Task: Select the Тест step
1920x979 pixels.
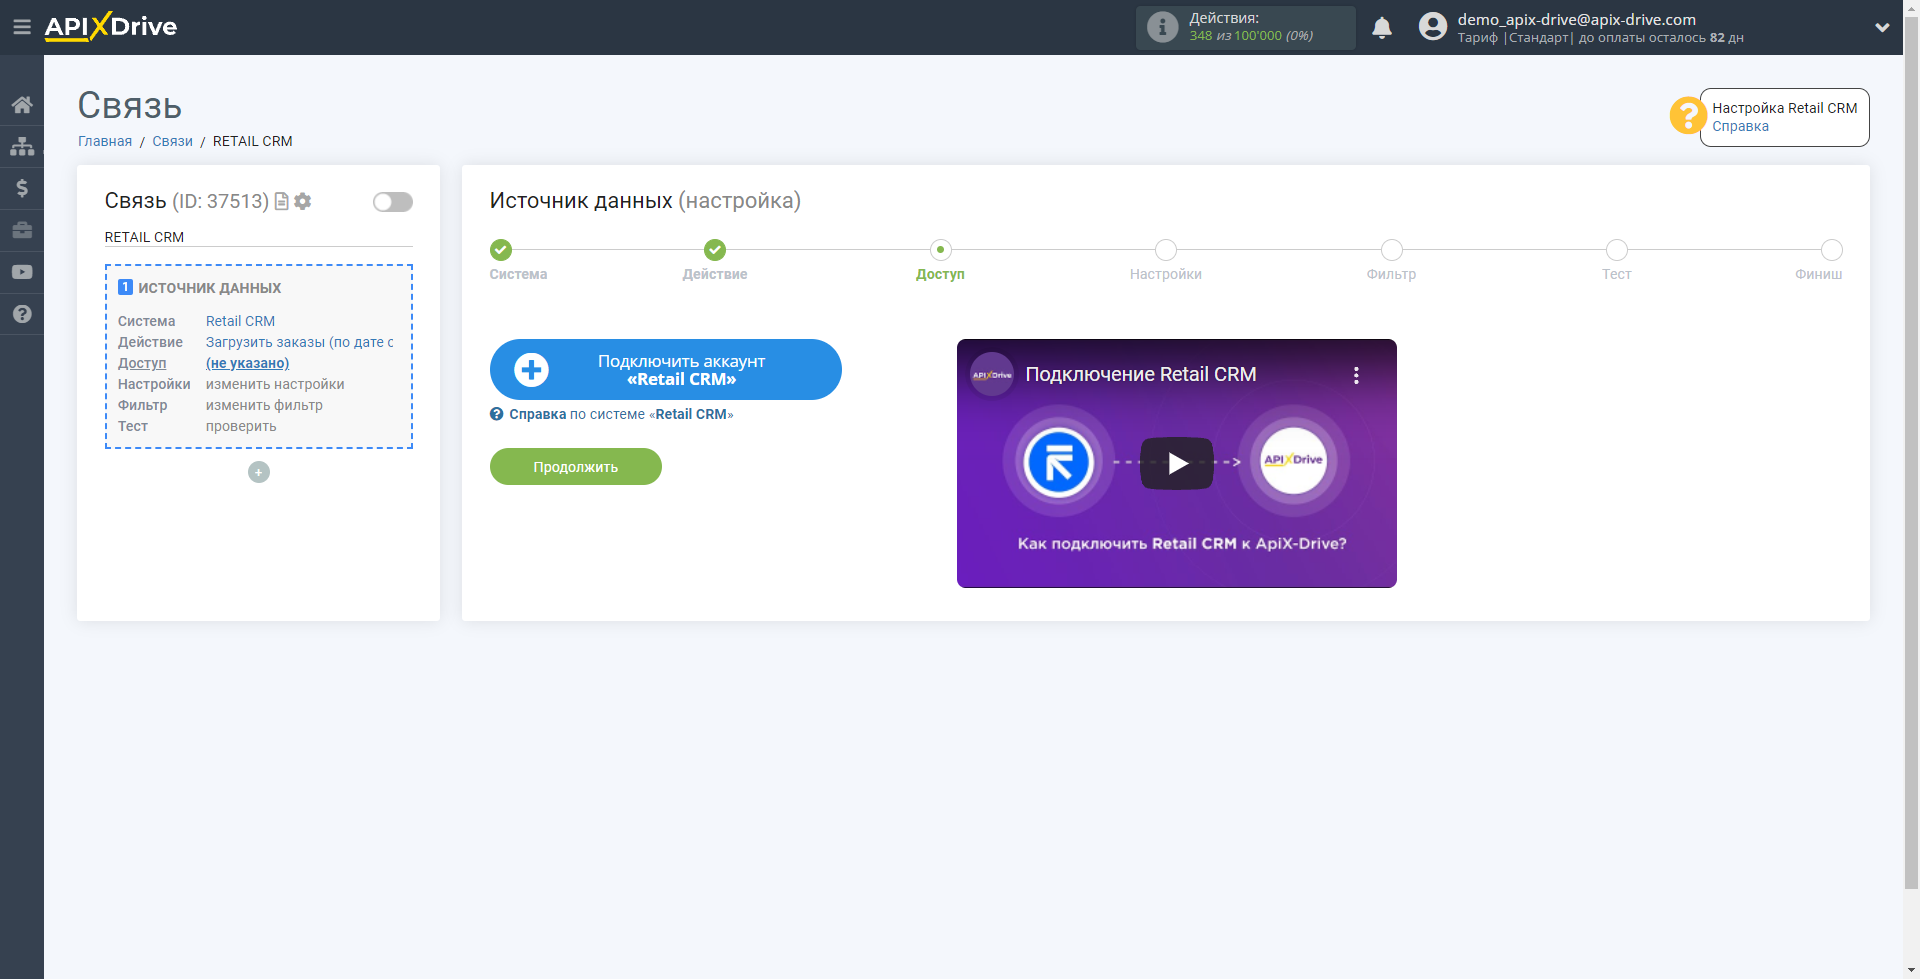Action: [x=1616, y=250]
